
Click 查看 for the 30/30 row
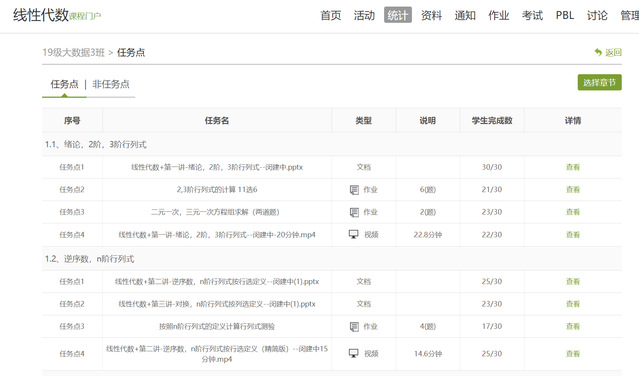pos(573,167)
